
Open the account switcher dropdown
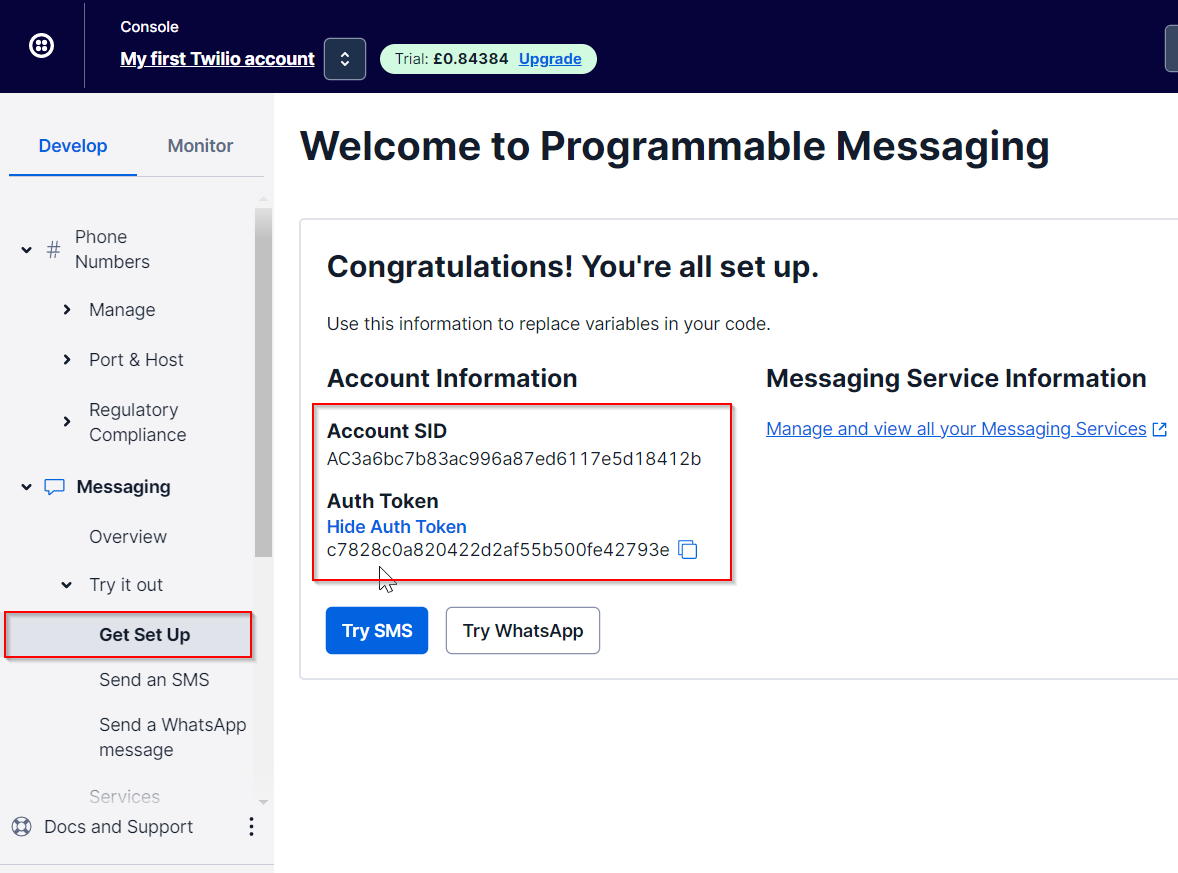point(344,59)
